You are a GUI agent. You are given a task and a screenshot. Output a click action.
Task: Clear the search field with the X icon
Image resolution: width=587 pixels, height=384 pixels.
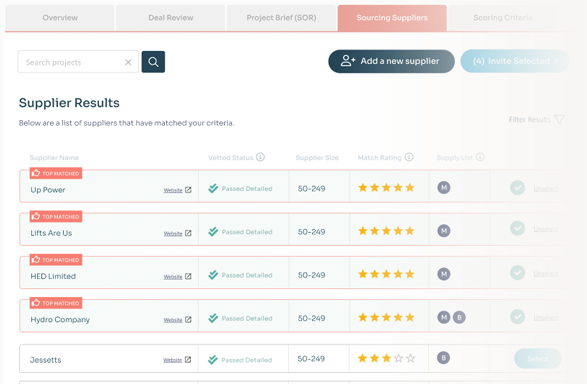click(x=128, y=62)
